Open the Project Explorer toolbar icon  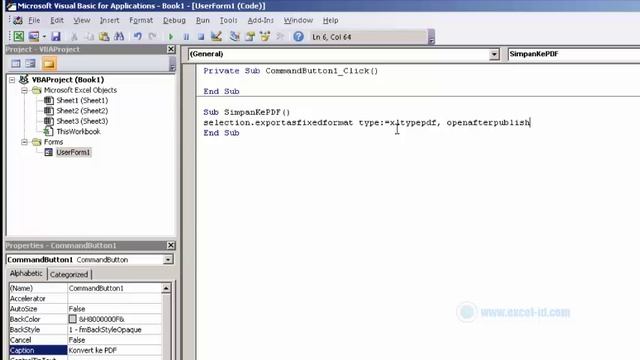(235, 36)
